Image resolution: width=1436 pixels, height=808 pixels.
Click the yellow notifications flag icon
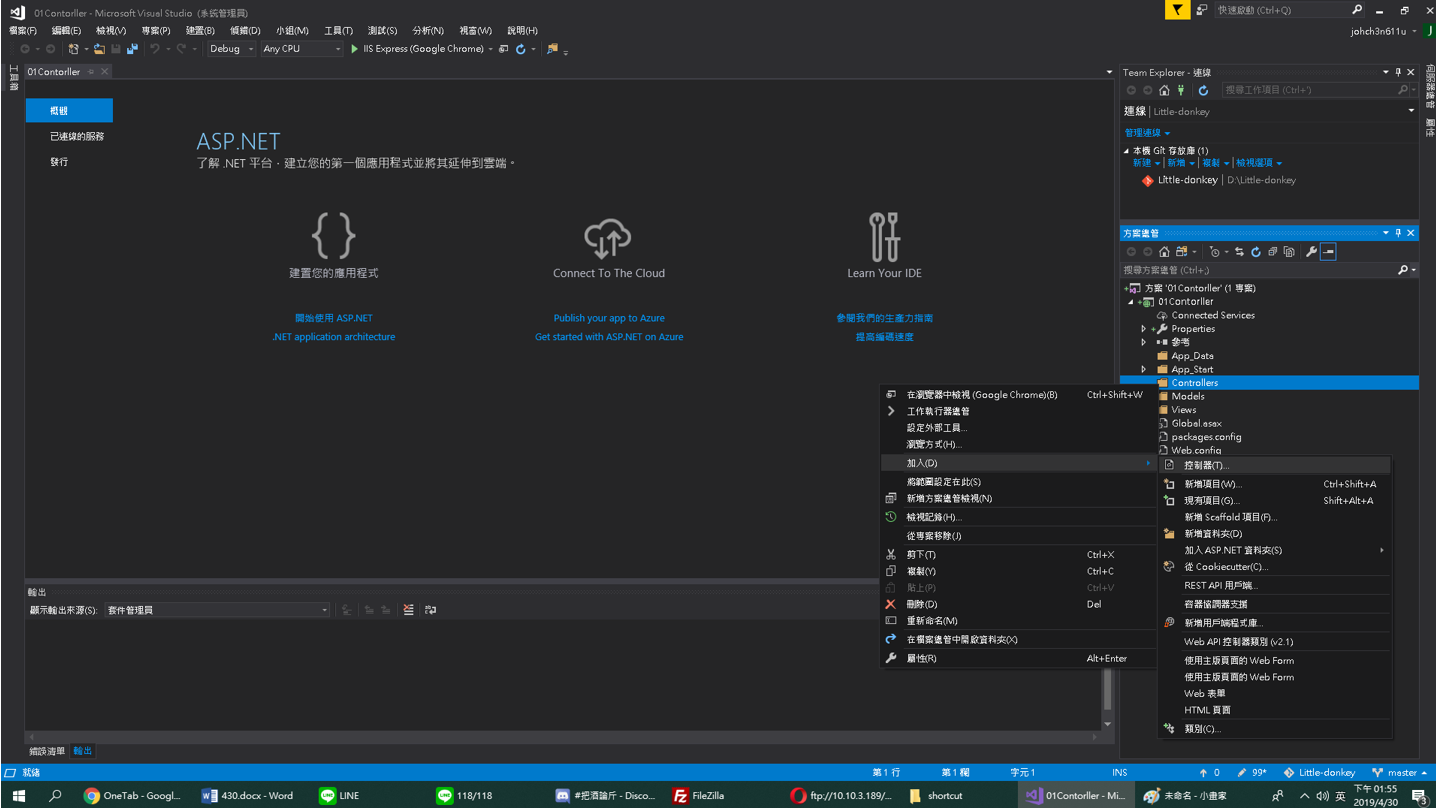(x=1177, y=10)
